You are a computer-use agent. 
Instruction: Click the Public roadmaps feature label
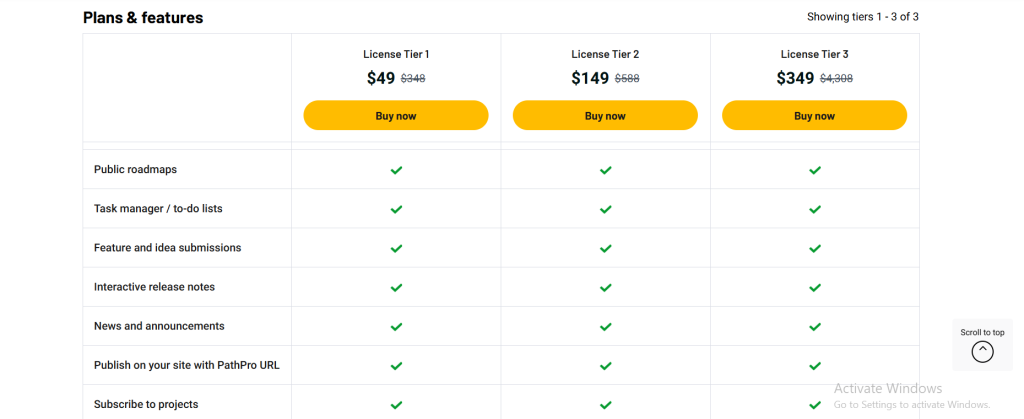click(135, 170)
